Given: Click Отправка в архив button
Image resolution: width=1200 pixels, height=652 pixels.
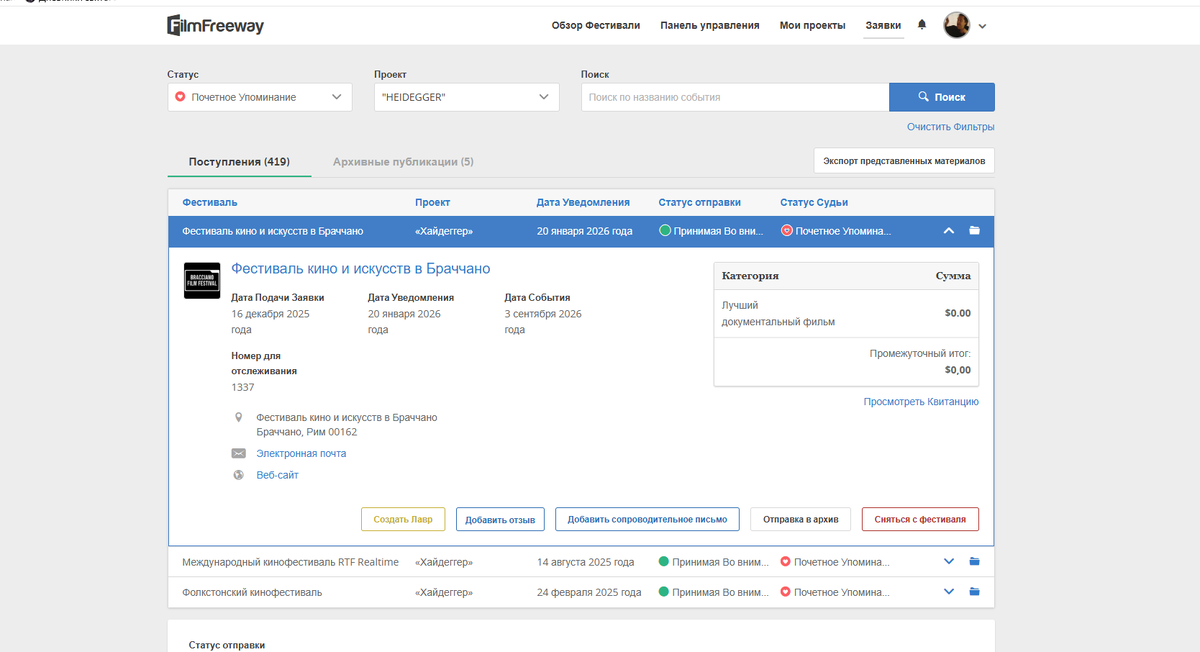Looking at the screenshot, I should [x=800, y=519].
